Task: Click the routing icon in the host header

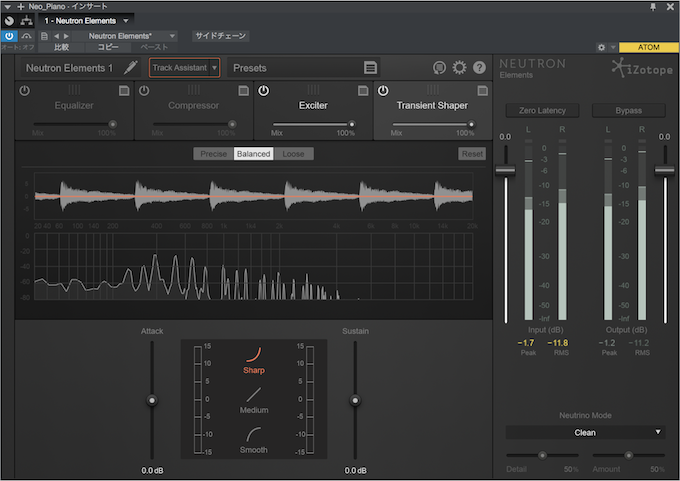Action: coord(26,20)
